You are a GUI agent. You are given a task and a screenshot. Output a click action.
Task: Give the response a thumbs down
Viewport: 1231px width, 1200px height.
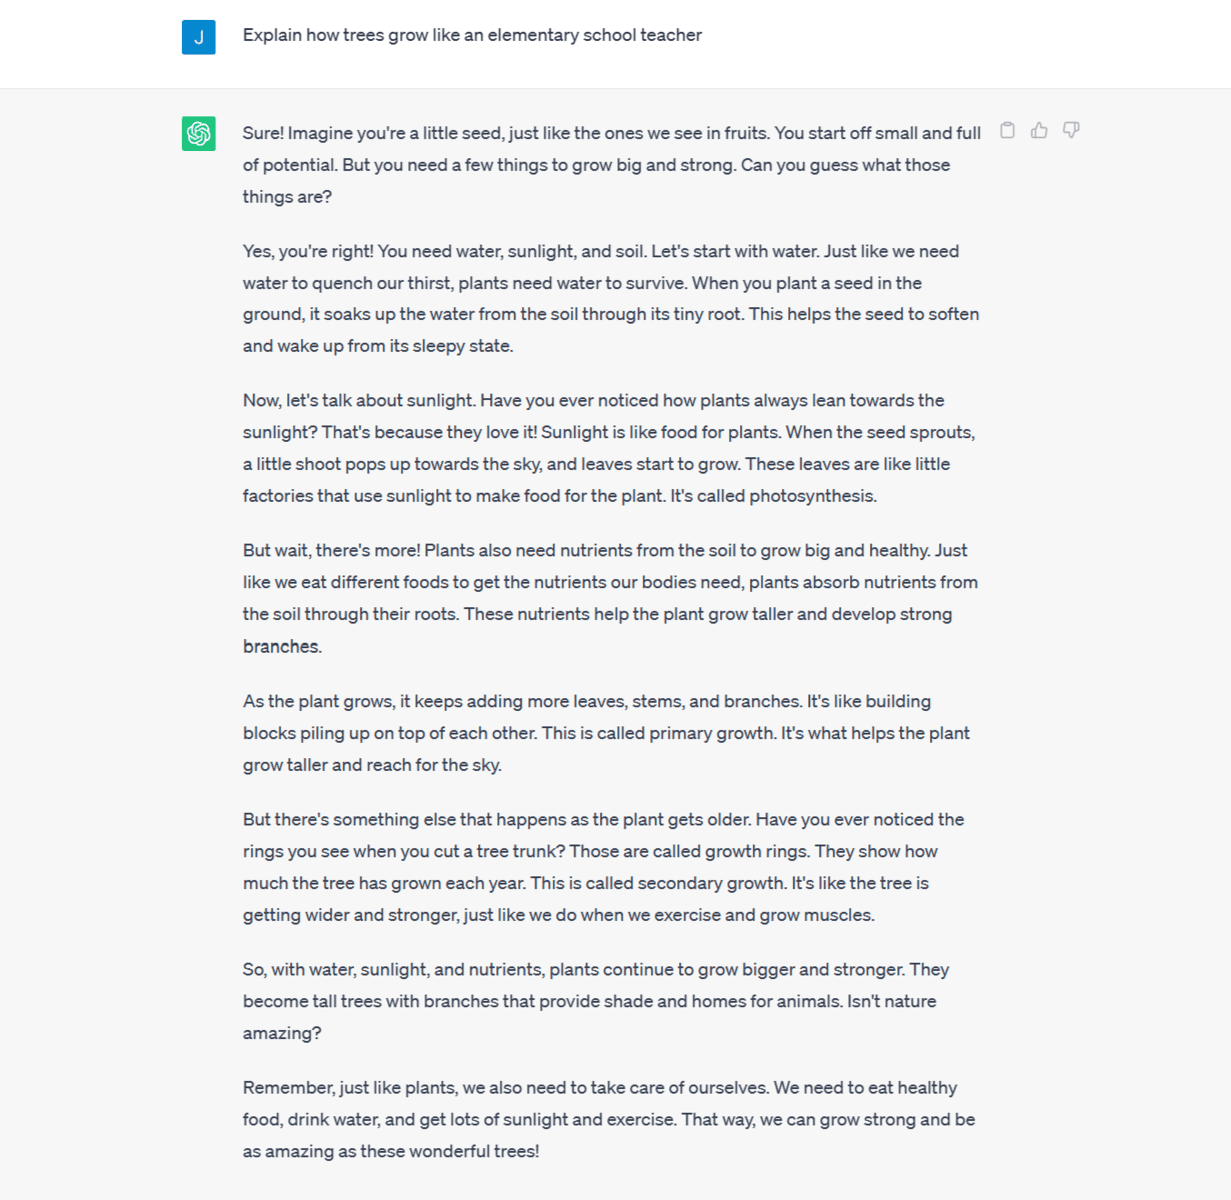coord(1071,130)
